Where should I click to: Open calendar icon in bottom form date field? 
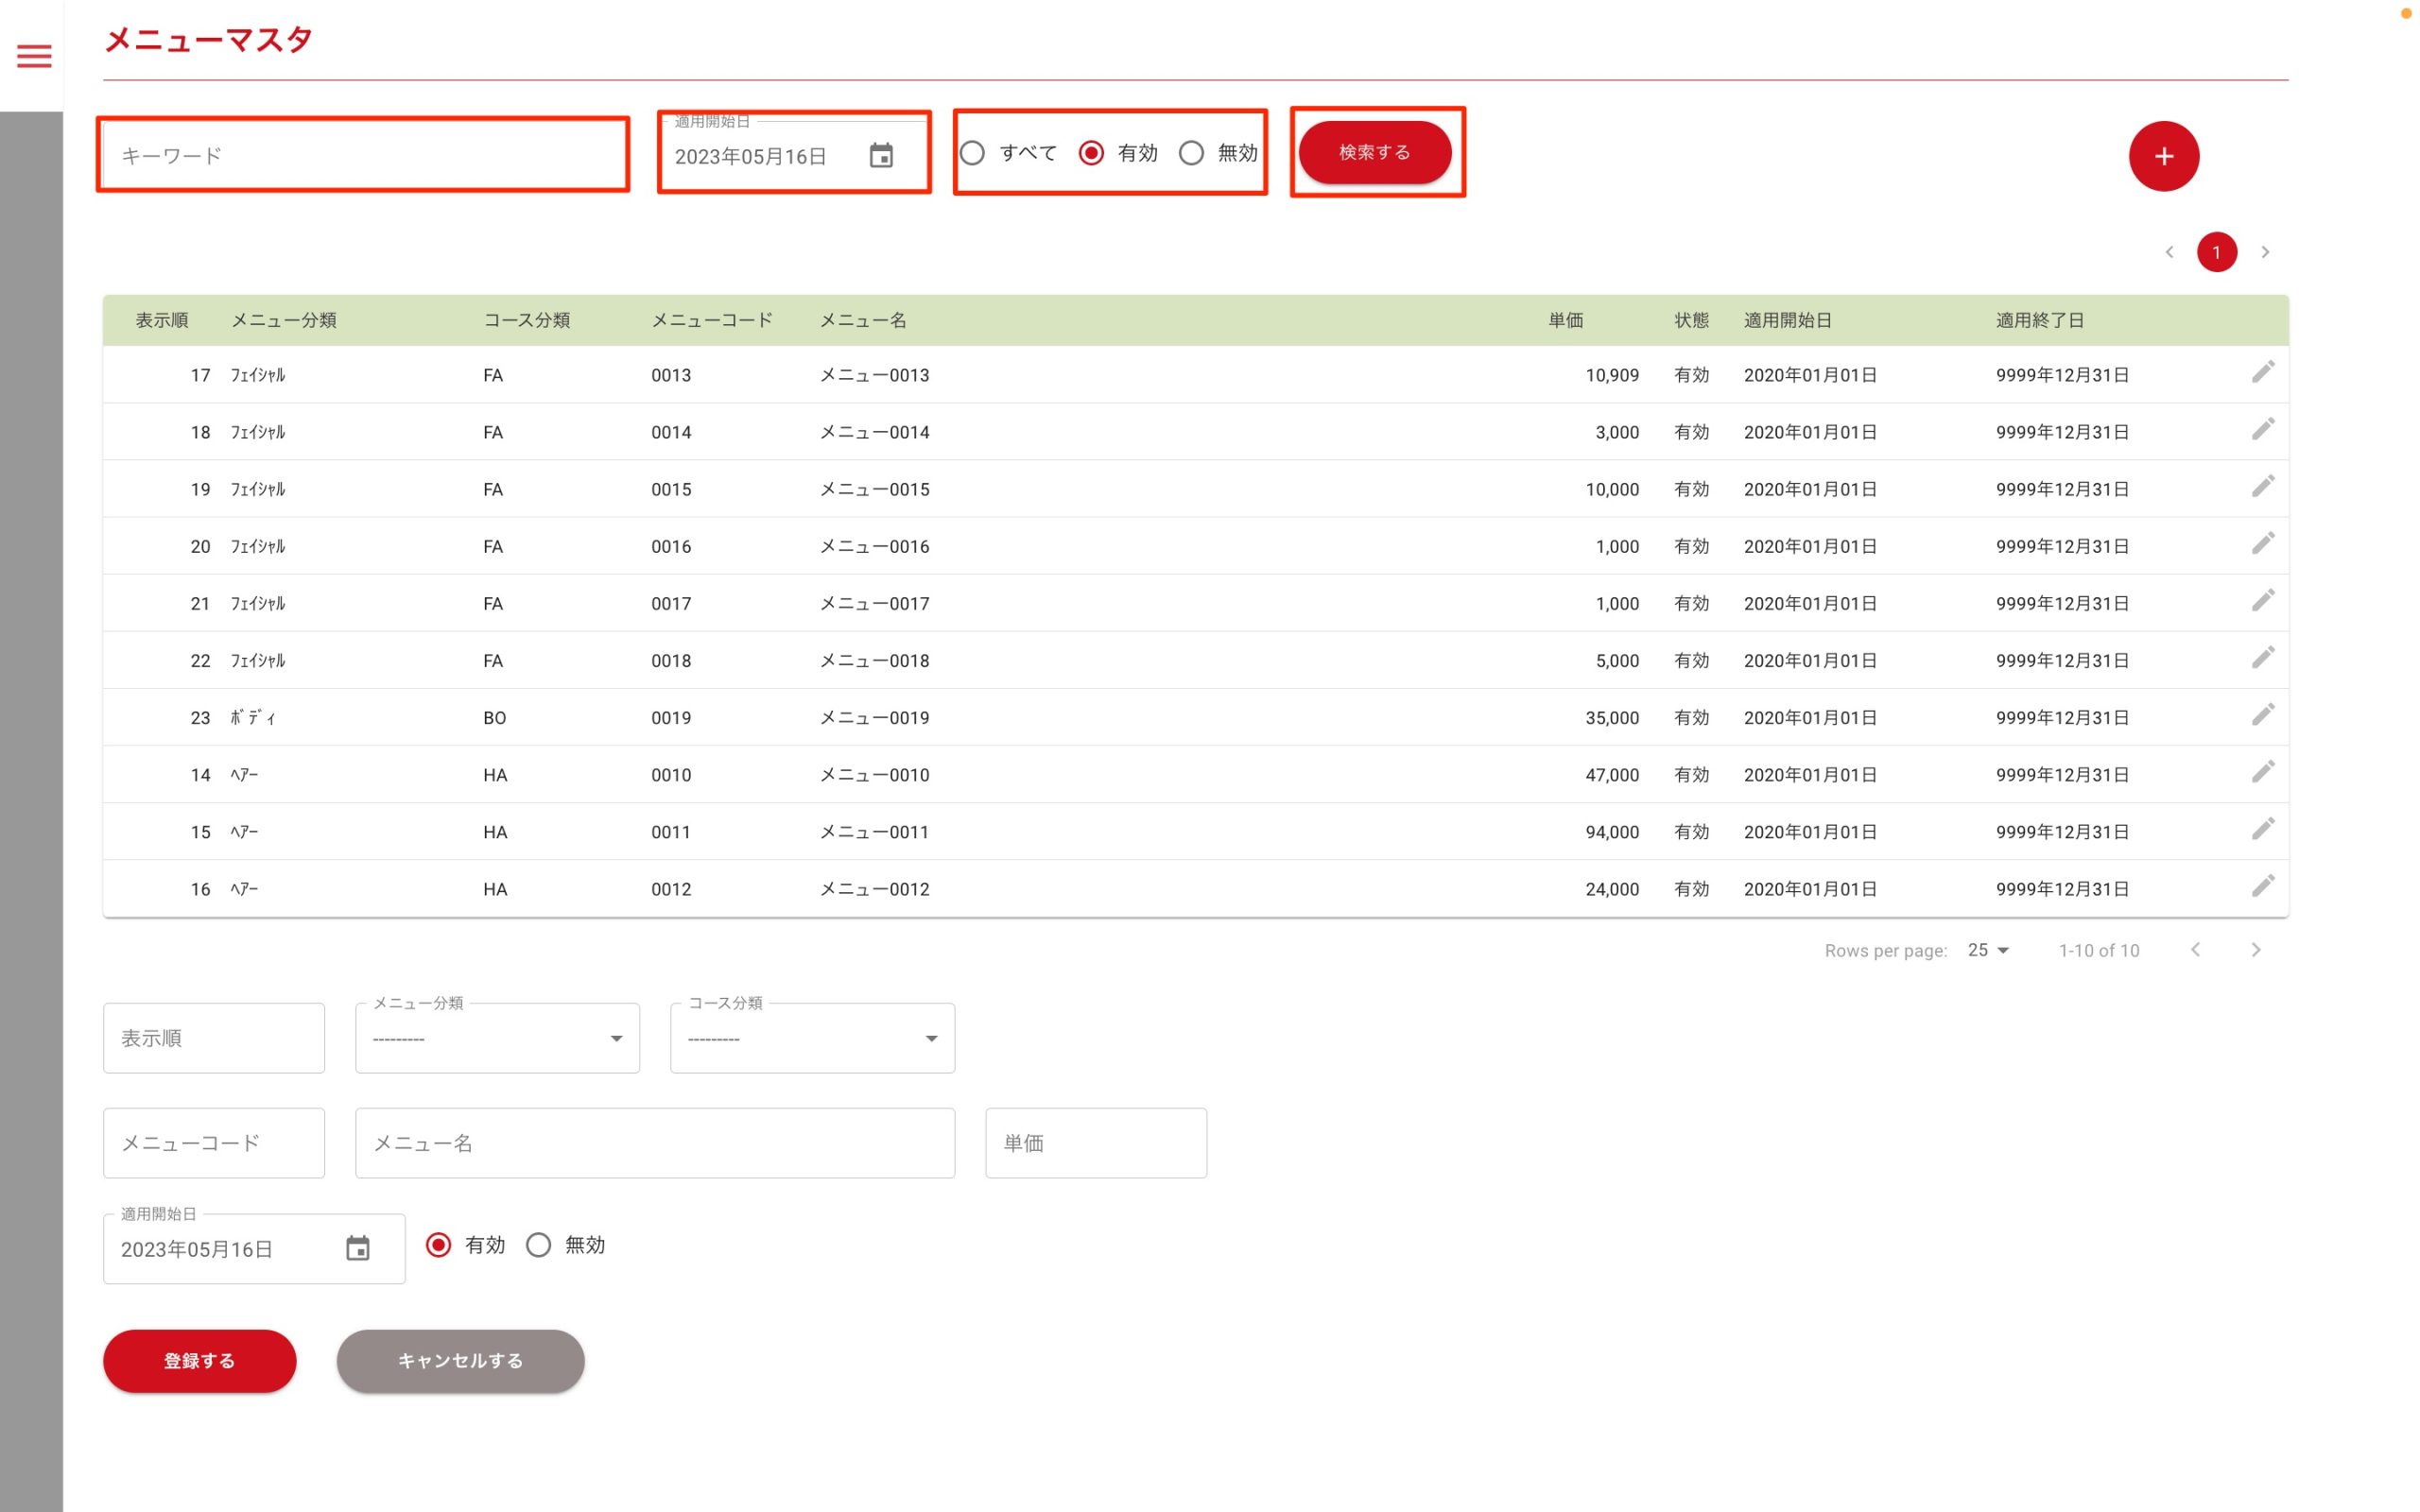357,1248
